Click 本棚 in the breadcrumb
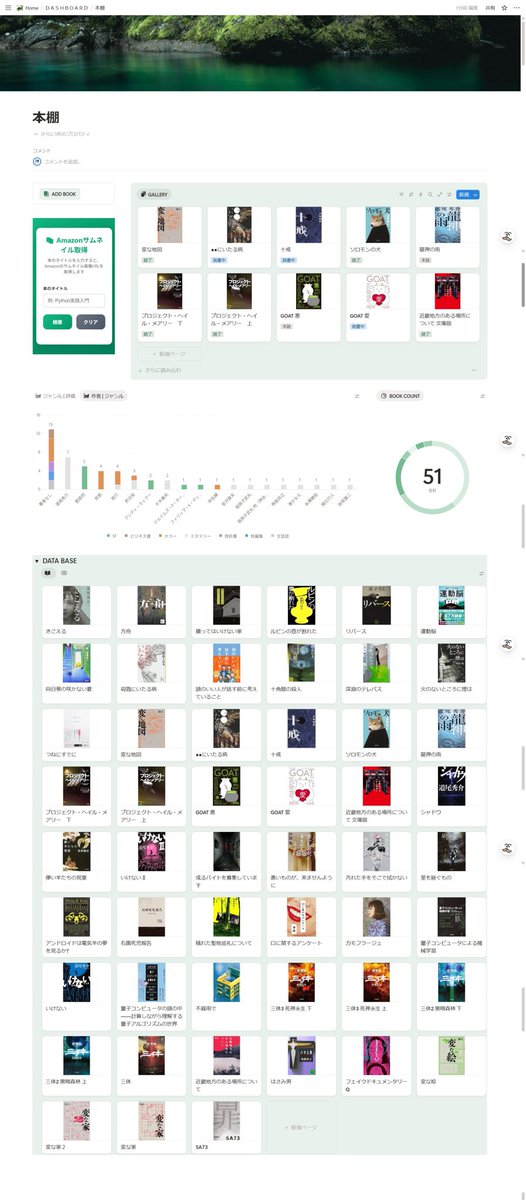This screenshot has width=526, height=1200. pyautogui.click(x=100, y=7)
